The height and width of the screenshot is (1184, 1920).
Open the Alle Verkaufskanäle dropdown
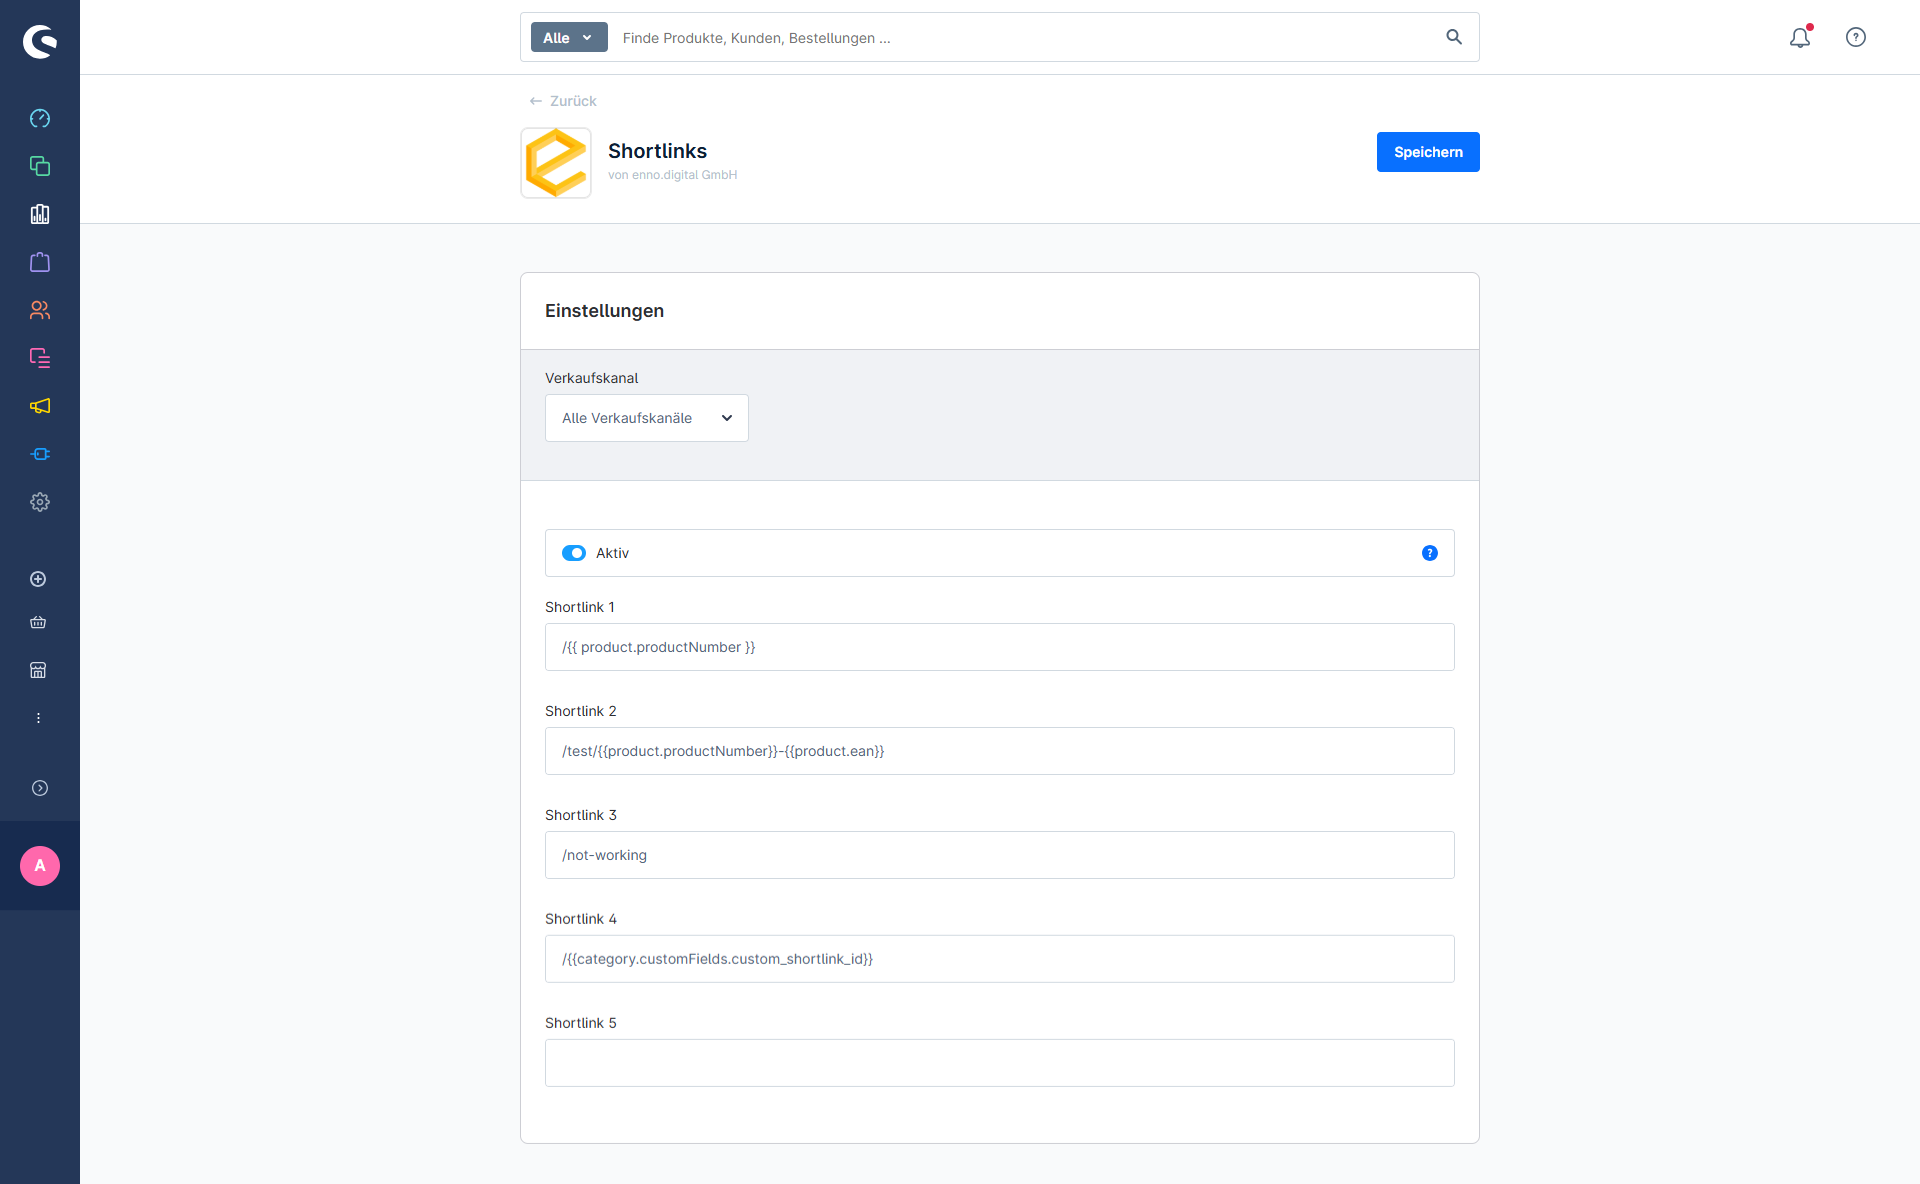[x=646, y=418]
